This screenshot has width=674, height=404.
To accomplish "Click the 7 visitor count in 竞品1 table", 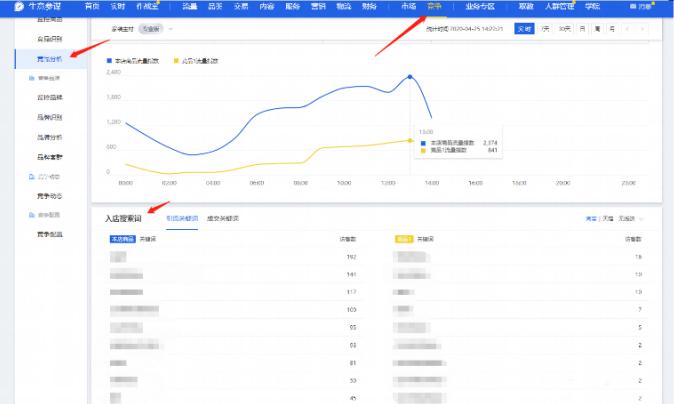I will point(640,309).
